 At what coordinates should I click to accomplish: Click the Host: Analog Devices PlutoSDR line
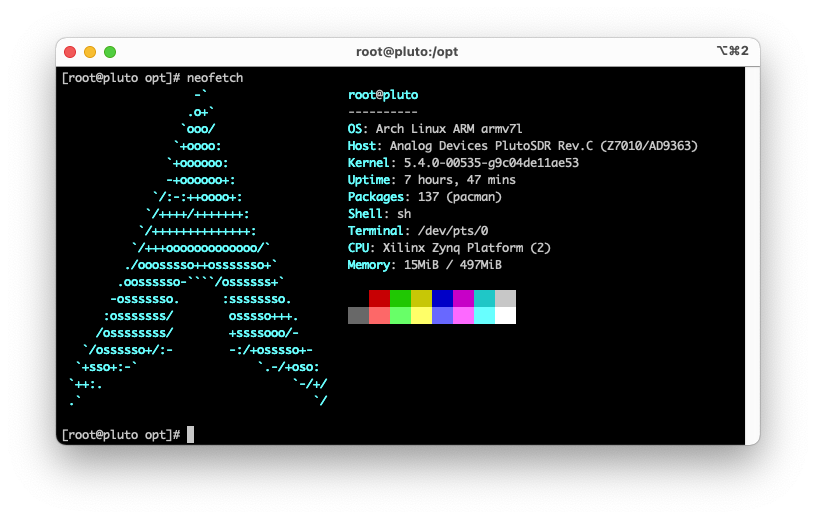pyautogui.click(x=522, y=146)
